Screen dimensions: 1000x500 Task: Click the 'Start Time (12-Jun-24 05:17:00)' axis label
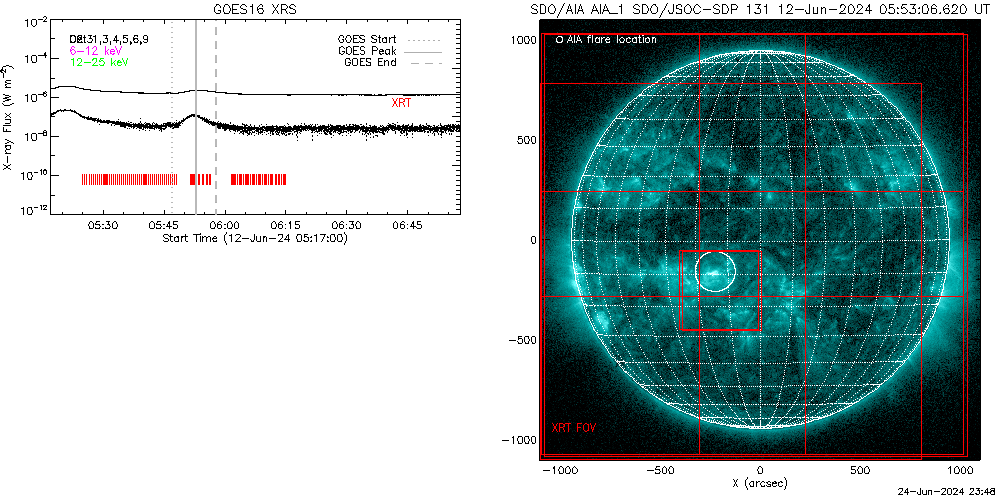click(x=254, y=239)
